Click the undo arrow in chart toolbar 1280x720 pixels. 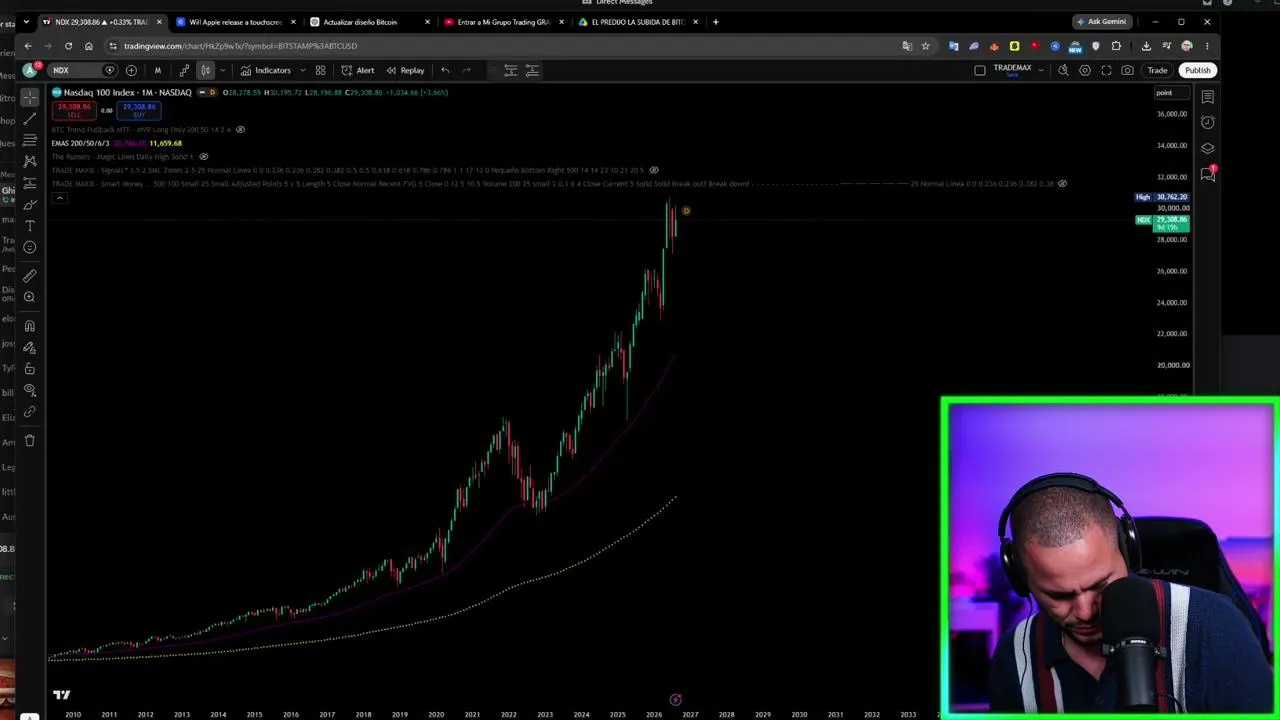(445, 70)
